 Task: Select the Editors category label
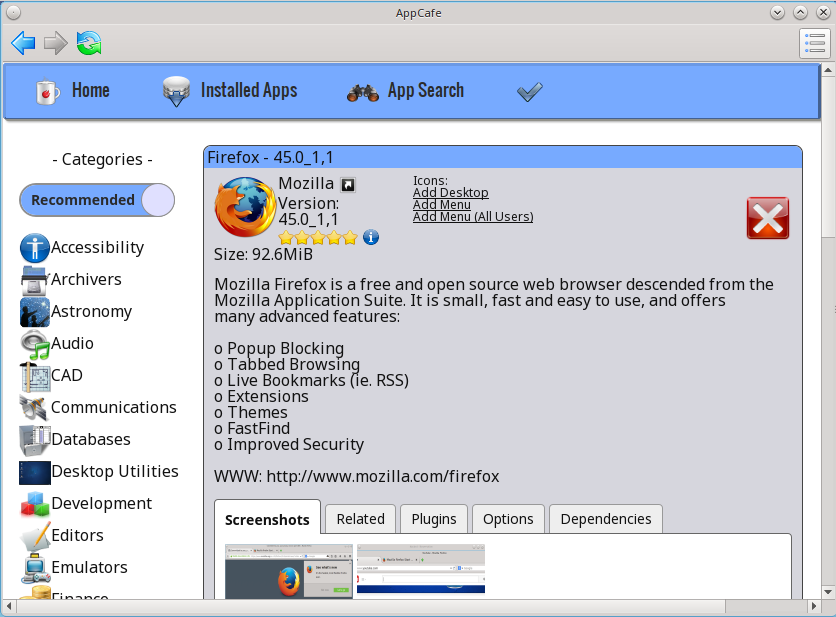pos(78,535)
